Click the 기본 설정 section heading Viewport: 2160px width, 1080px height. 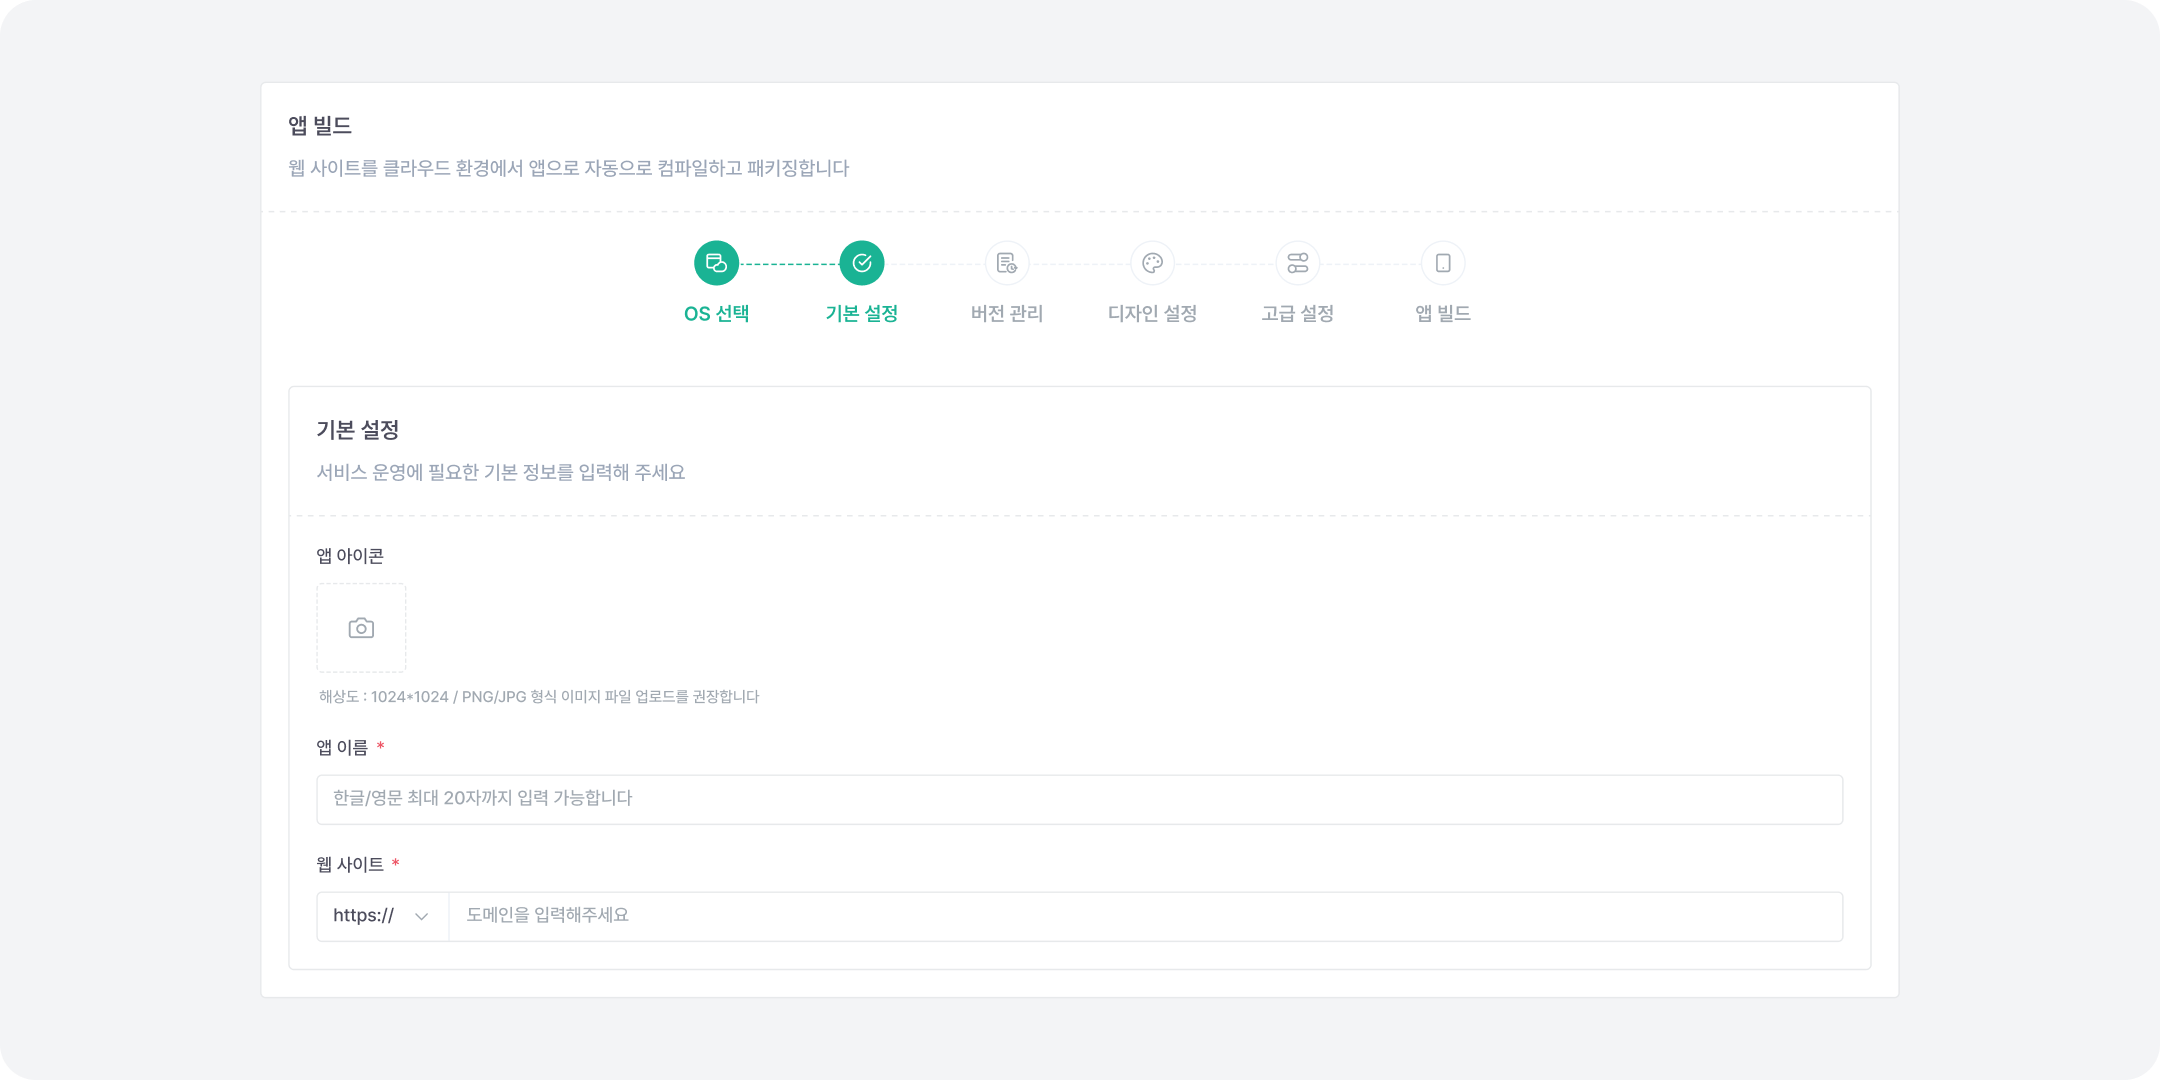coord(358,430)
